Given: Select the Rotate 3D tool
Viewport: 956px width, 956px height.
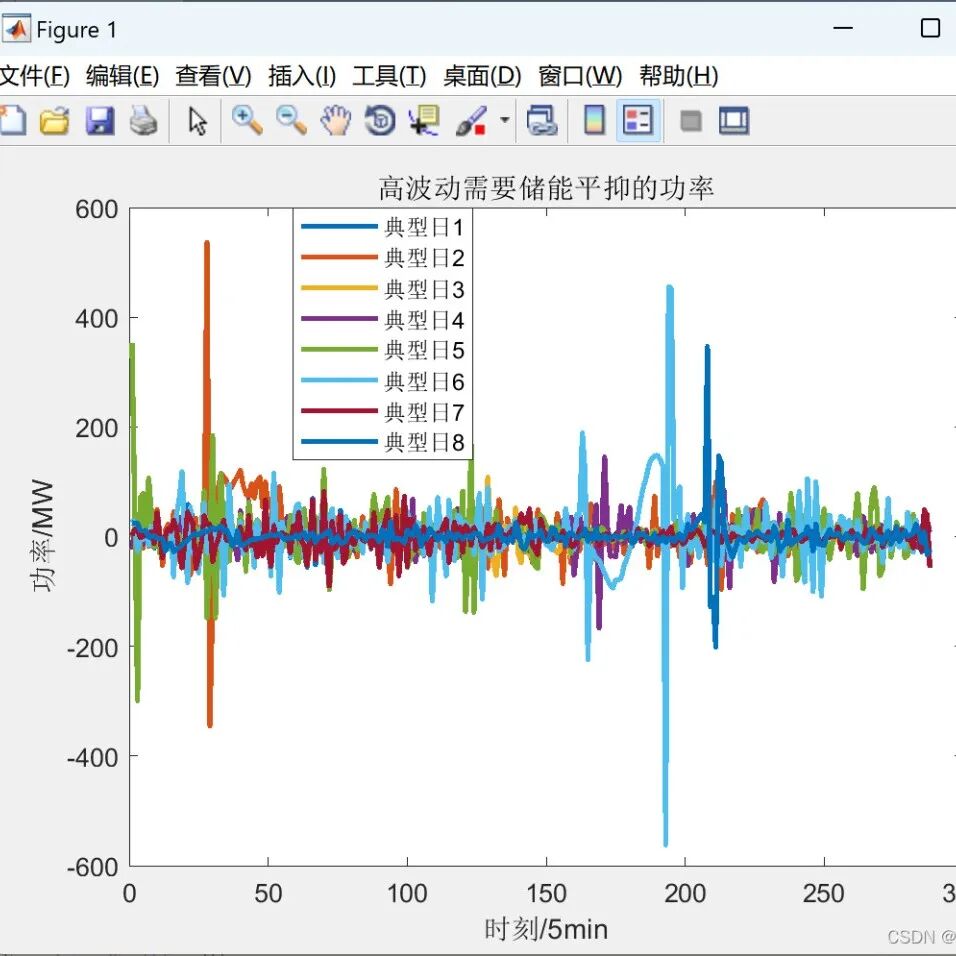Looking at the screenshot, I should pos(380,120).
